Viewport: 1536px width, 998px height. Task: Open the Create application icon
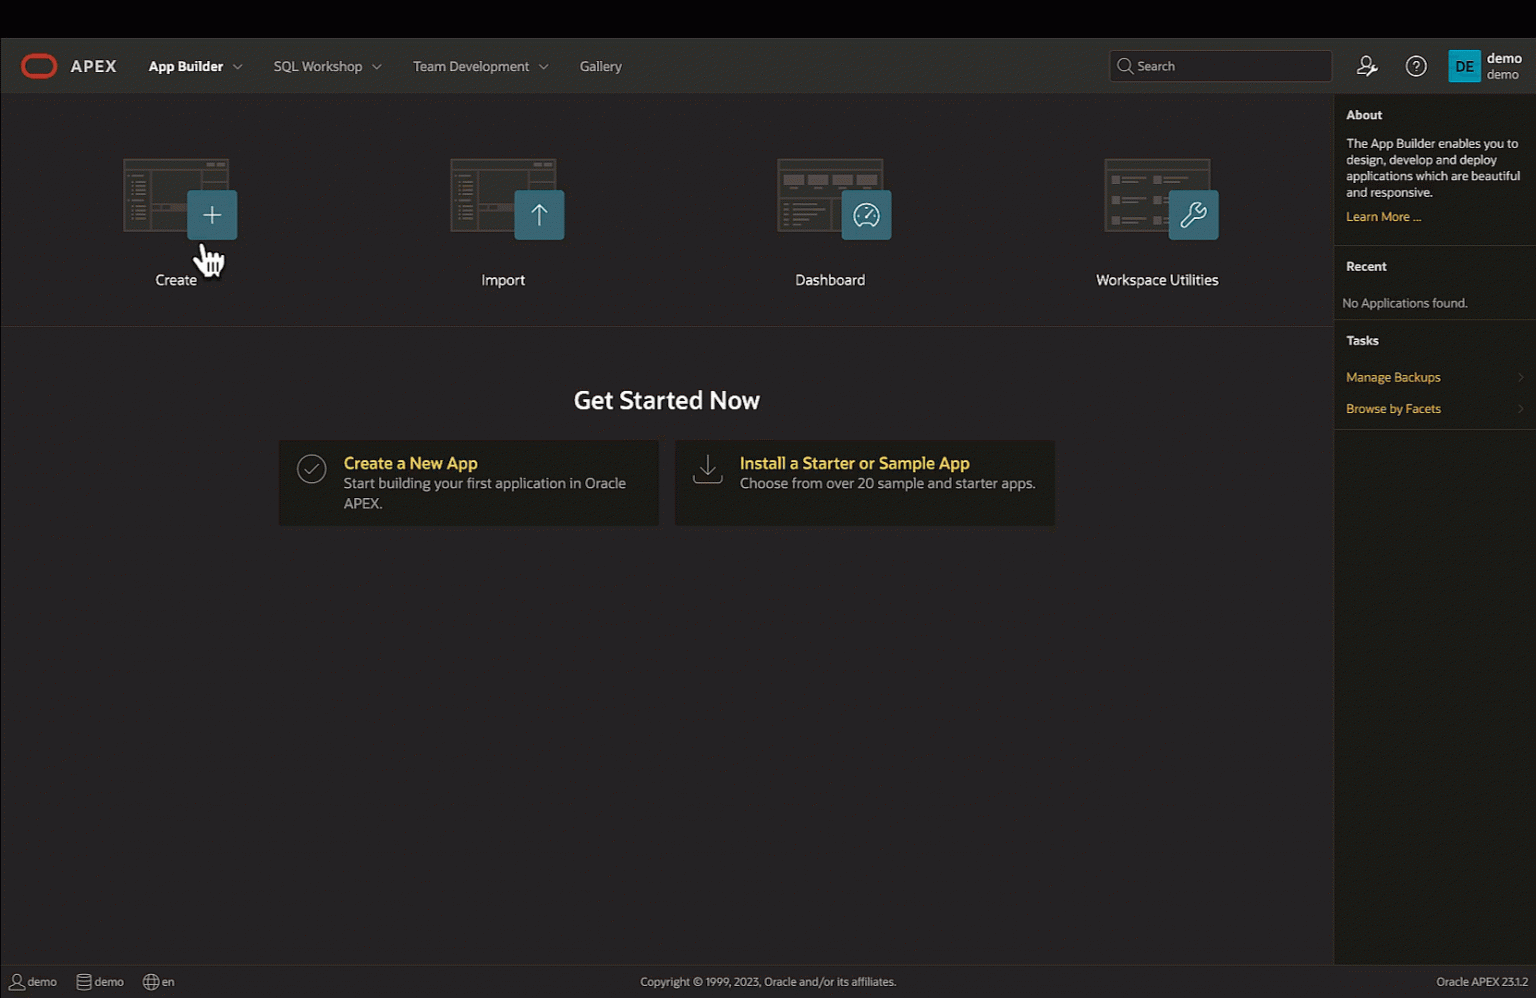(x=212, y=214)
